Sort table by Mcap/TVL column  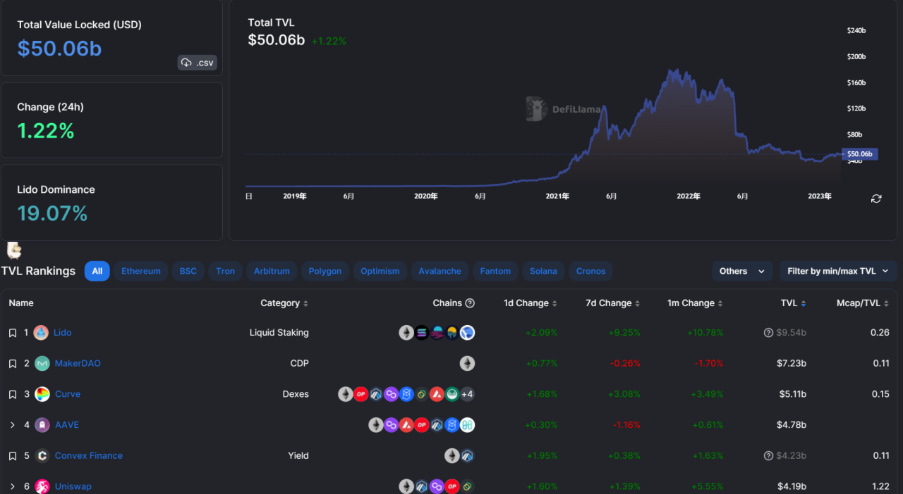[862, 303]
